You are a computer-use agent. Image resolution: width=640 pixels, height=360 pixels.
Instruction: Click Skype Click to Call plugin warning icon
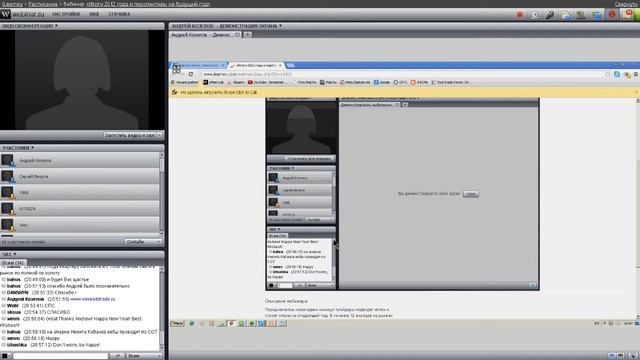pyautogui.click(x=175, y=92)
